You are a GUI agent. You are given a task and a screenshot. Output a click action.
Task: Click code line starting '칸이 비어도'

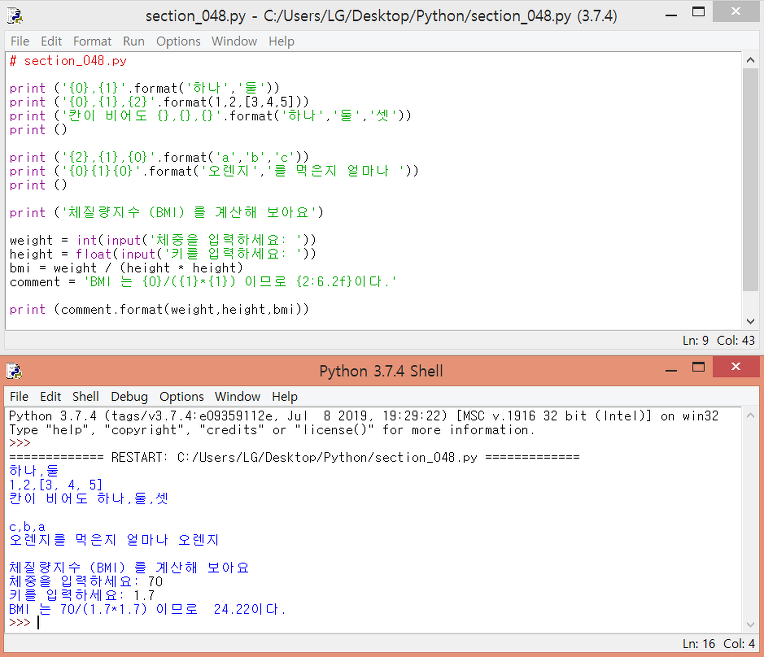(210, 116)
